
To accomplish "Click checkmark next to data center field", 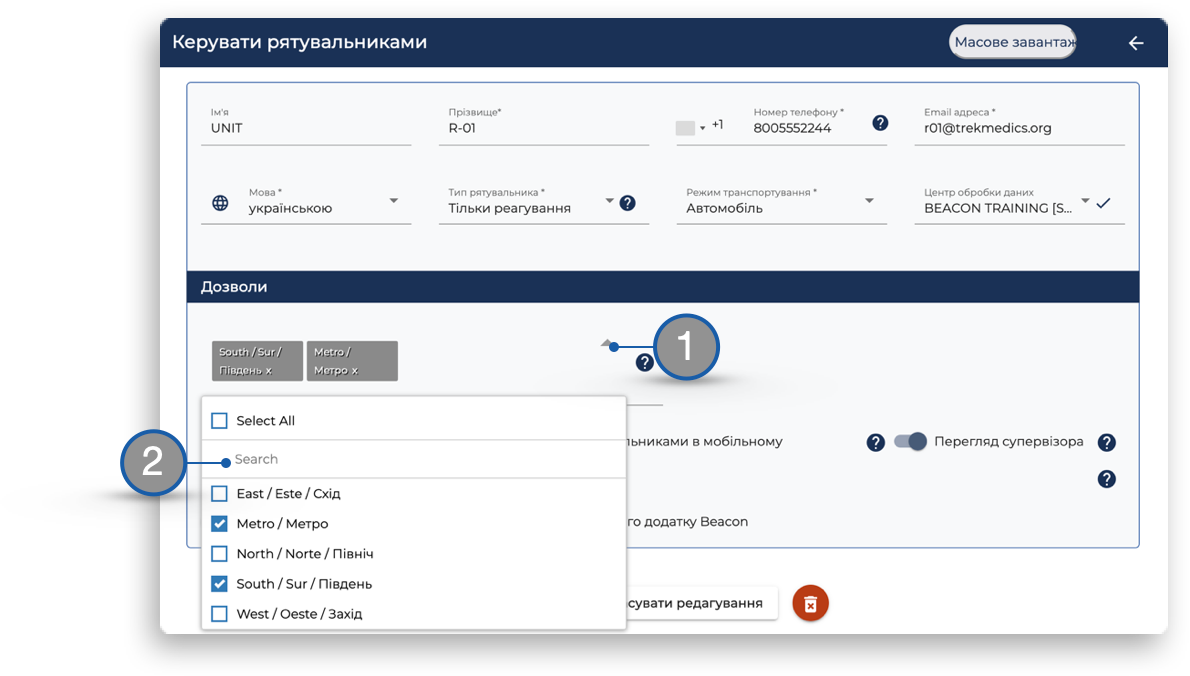I will pyautogui.click(x=1103, y=203).
